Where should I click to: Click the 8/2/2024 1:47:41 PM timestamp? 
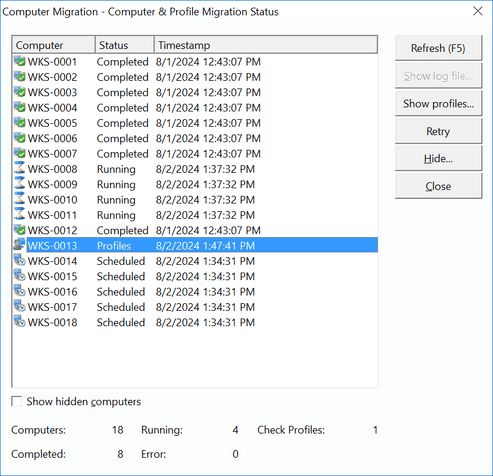[x=205, y=246]
